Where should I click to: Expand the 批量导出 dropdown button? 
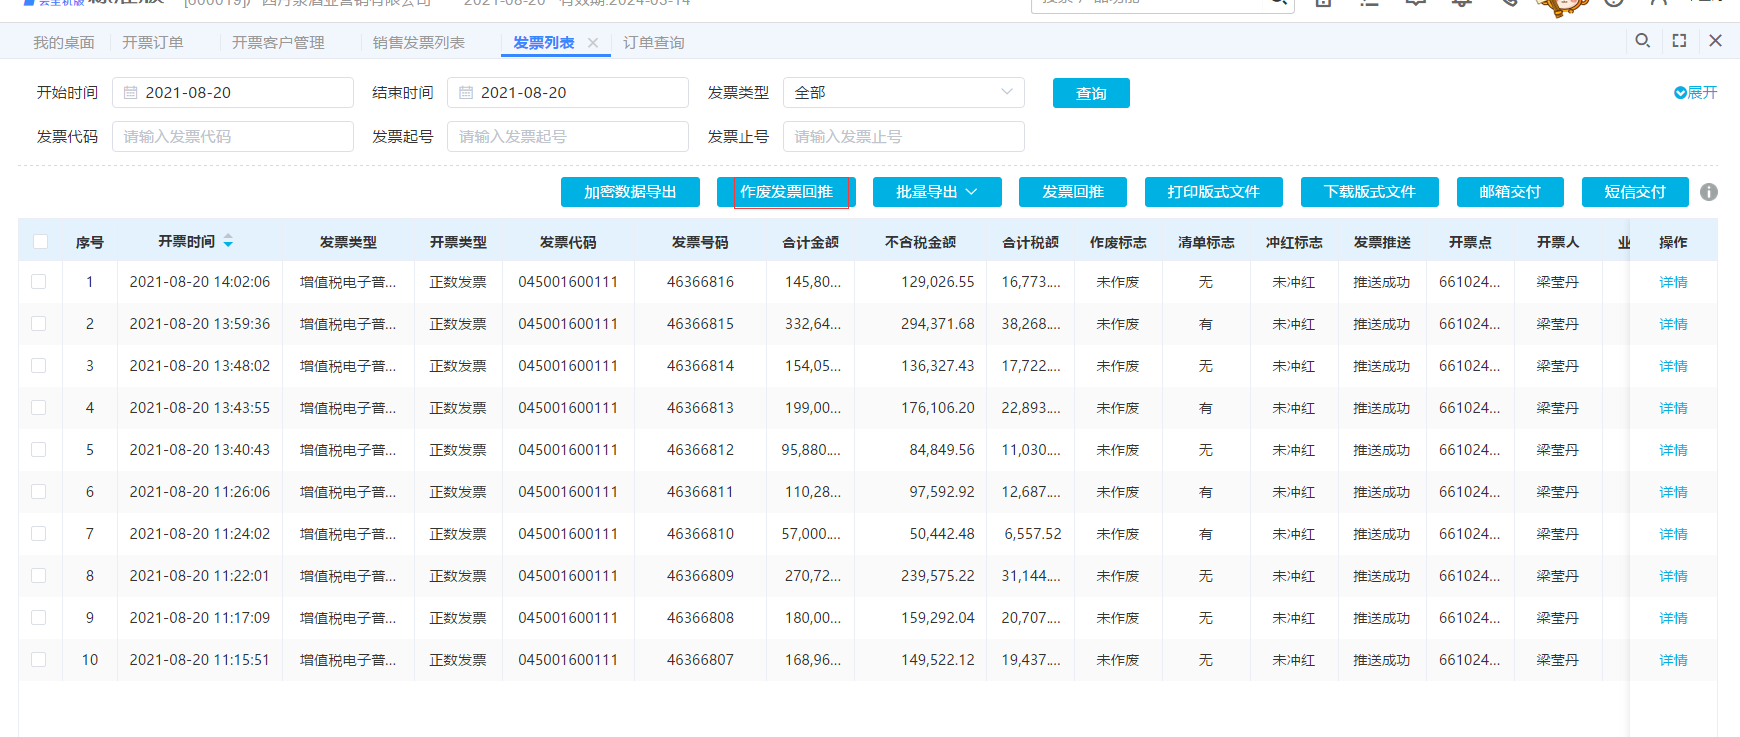coord(937,192)
